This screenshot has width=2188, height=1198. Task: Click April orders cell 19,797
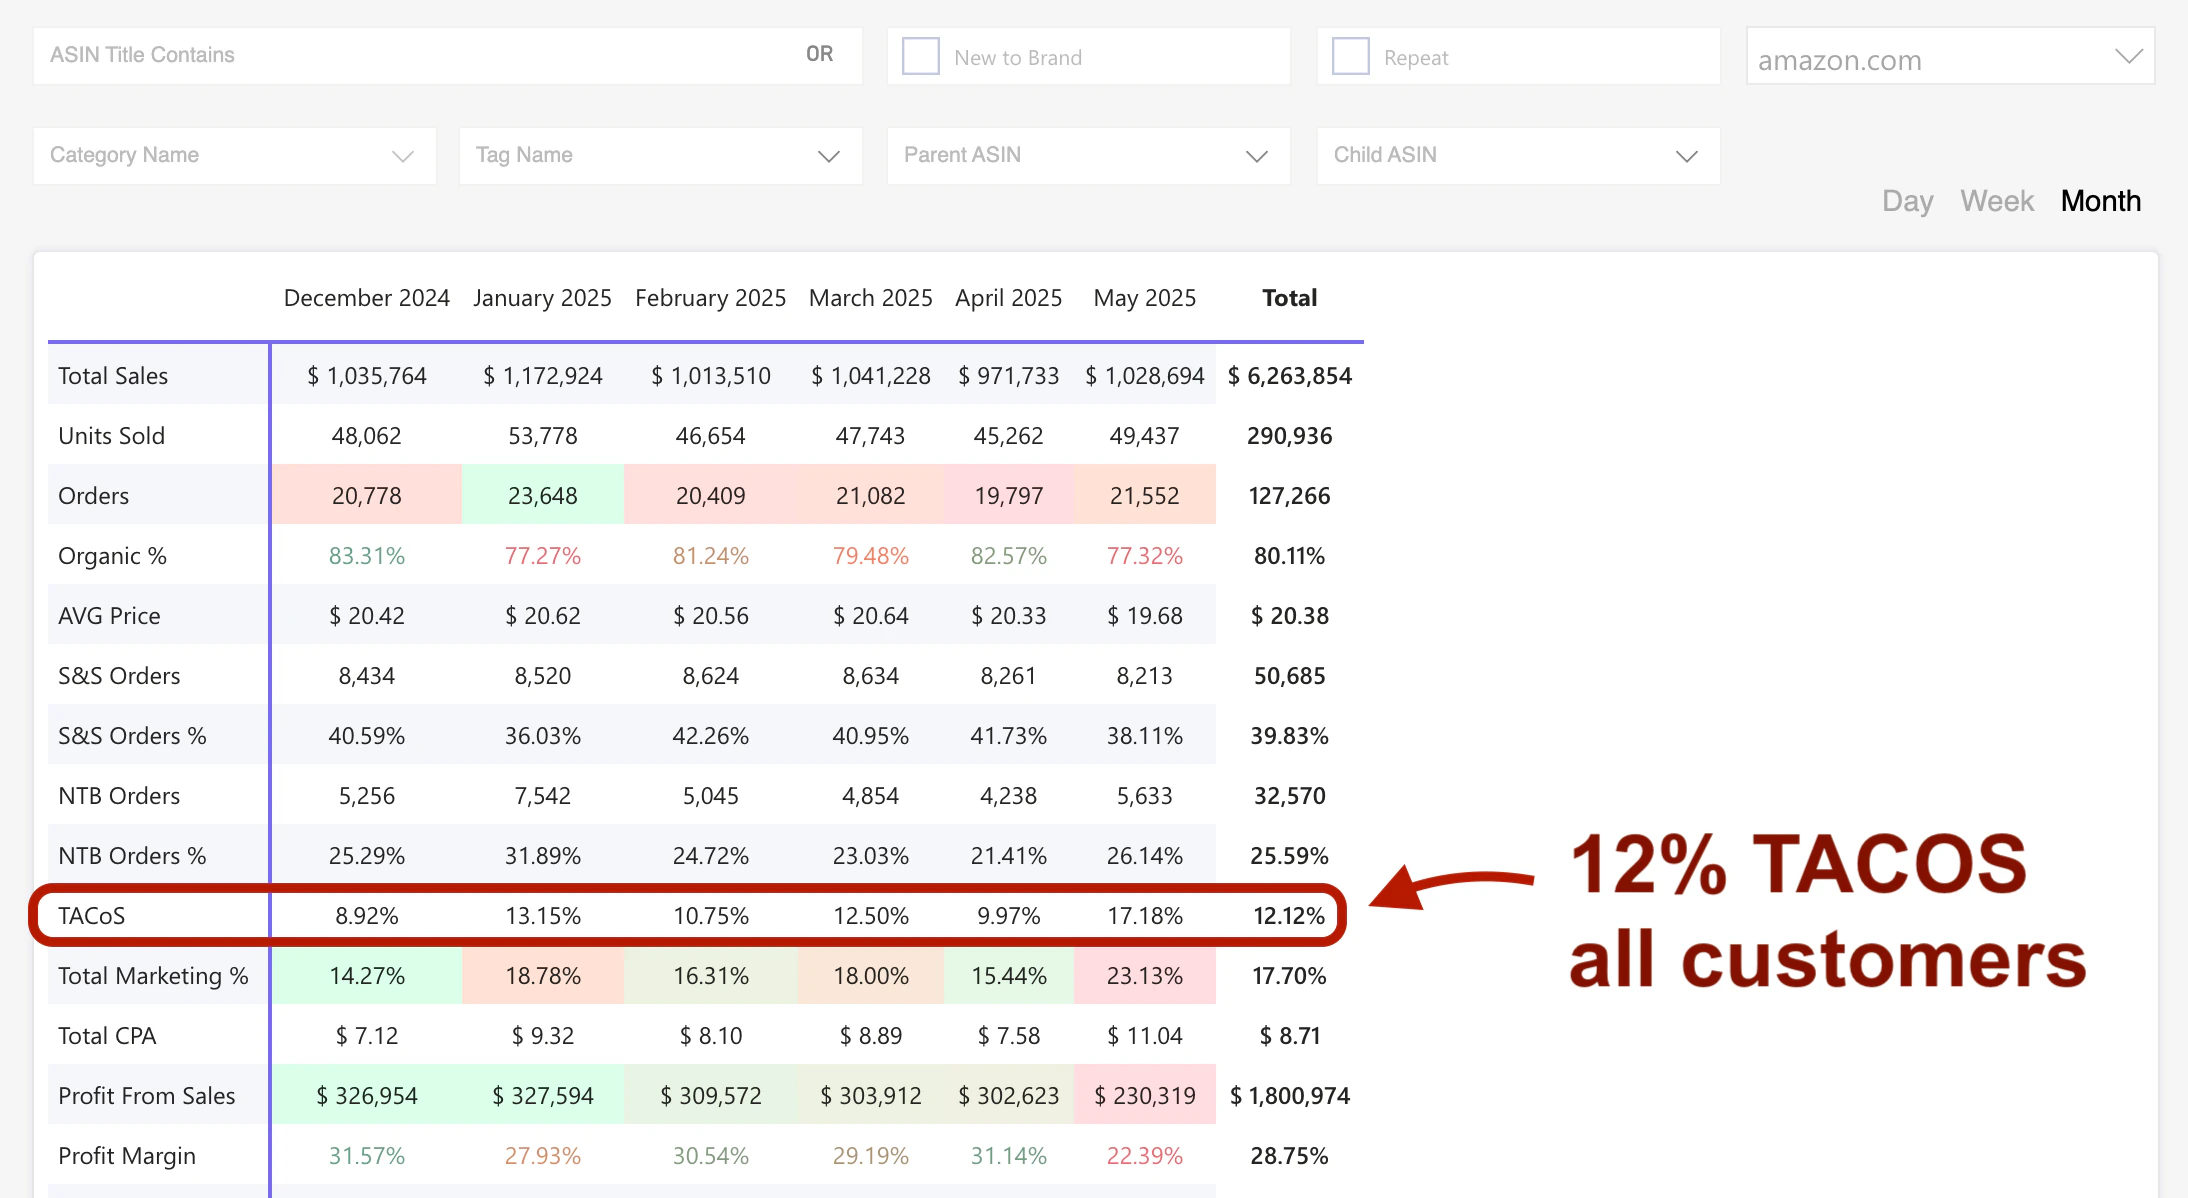tap(1008, 496)
